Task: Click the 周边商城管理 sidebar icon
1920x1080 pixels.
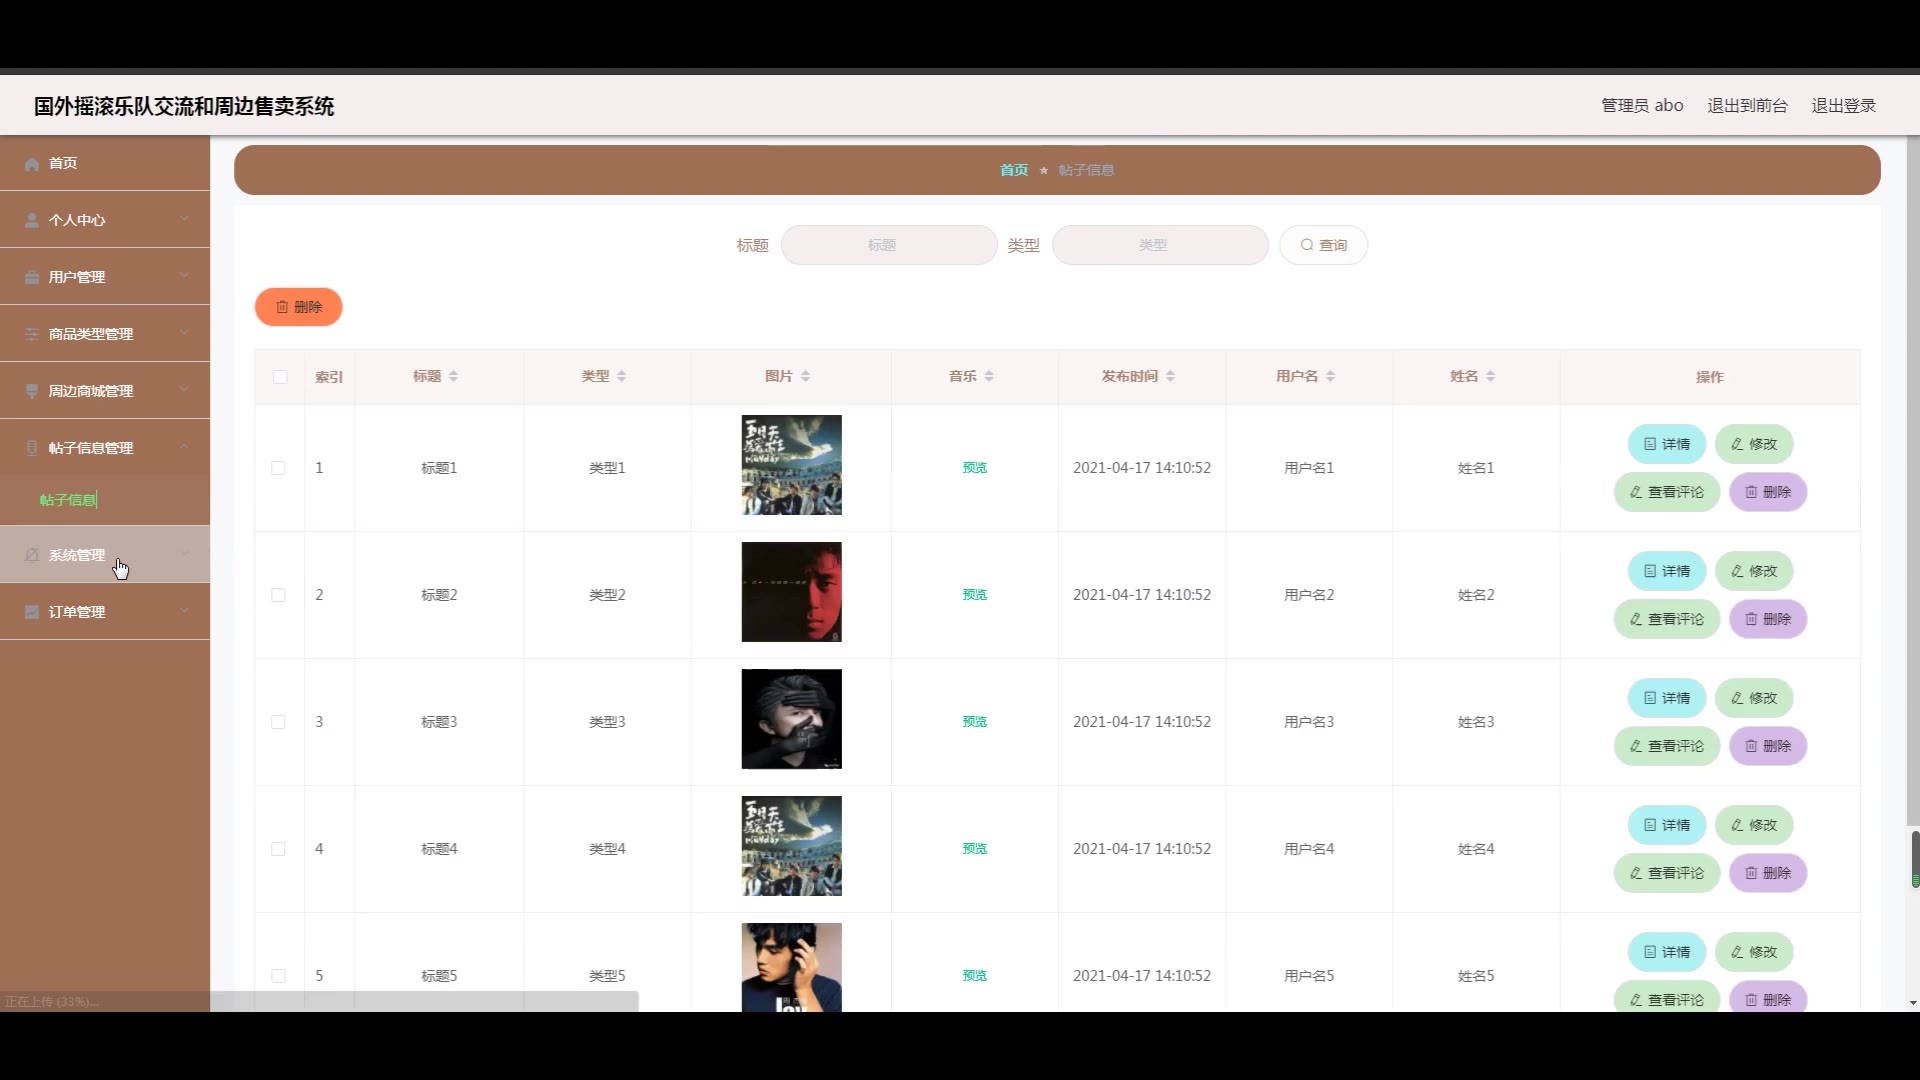Action: (32, 391)
